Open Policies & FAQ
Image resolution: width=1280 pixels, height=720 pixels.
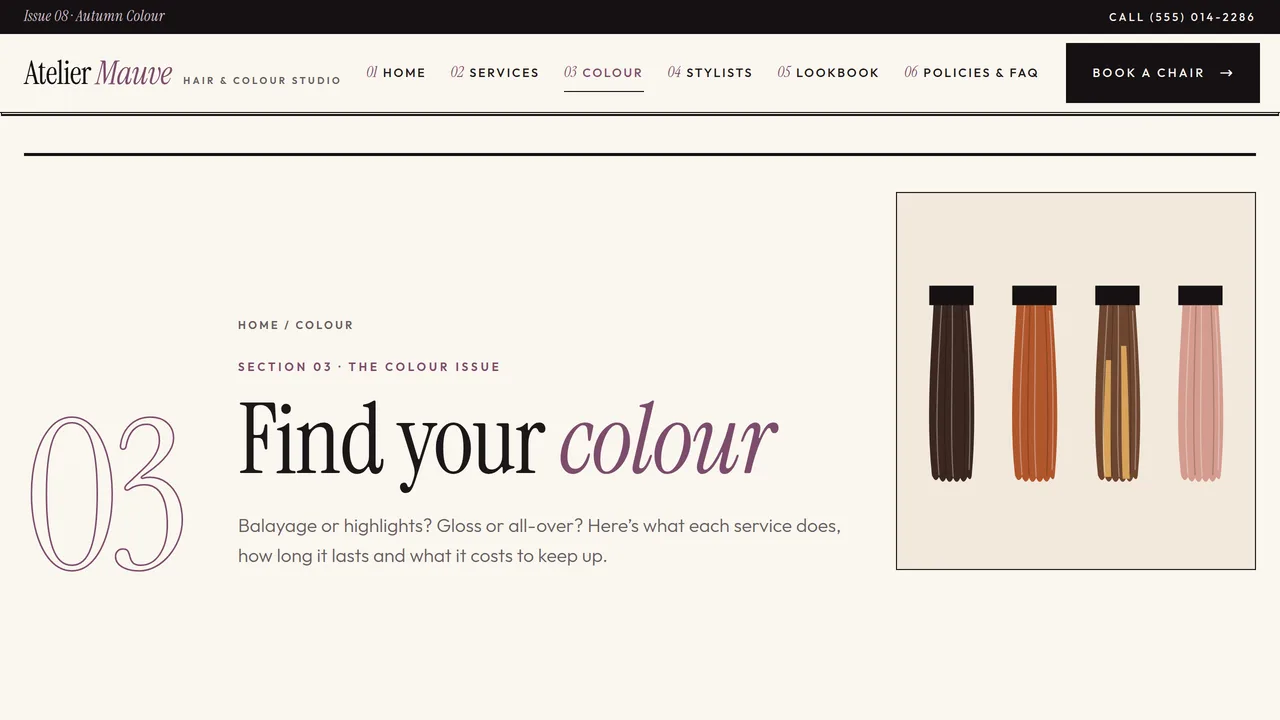(971, 73)
